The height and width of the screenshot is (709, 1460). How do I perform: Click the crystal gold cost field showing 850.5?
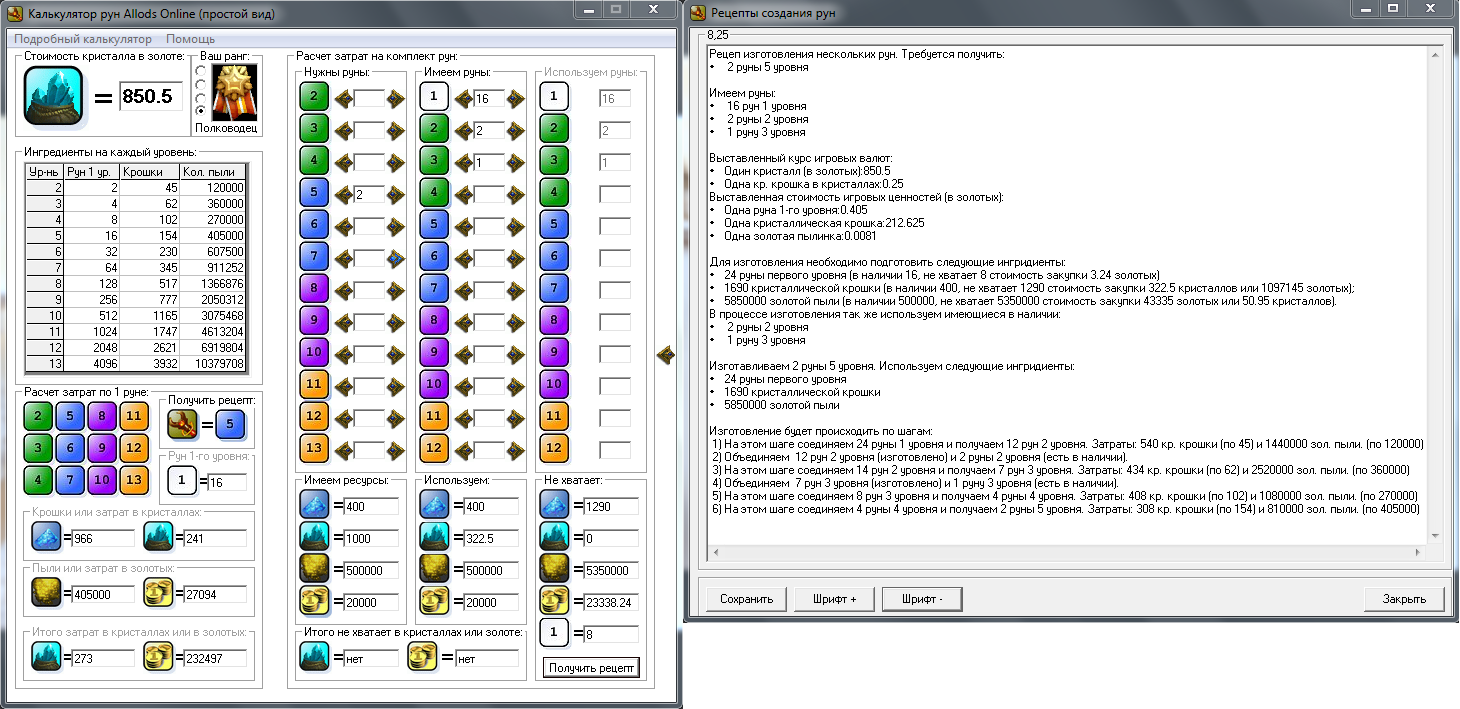click(150, 97)
